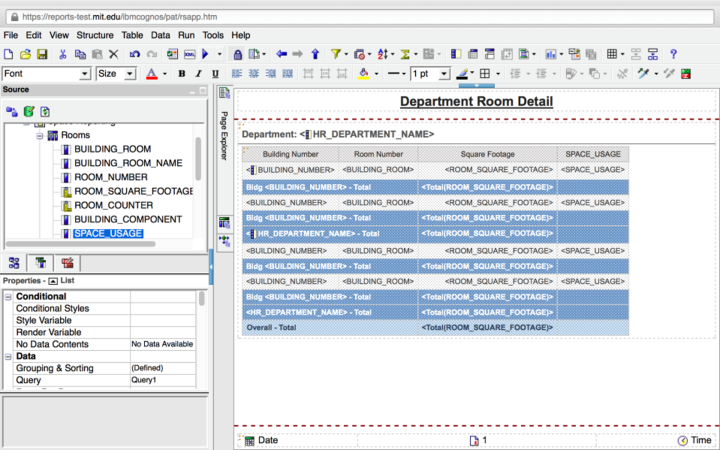Click the font color swatch
Image resolution: width=720 pixels, height=450 pixels.
pyautogui.click(x=151, y=74)
